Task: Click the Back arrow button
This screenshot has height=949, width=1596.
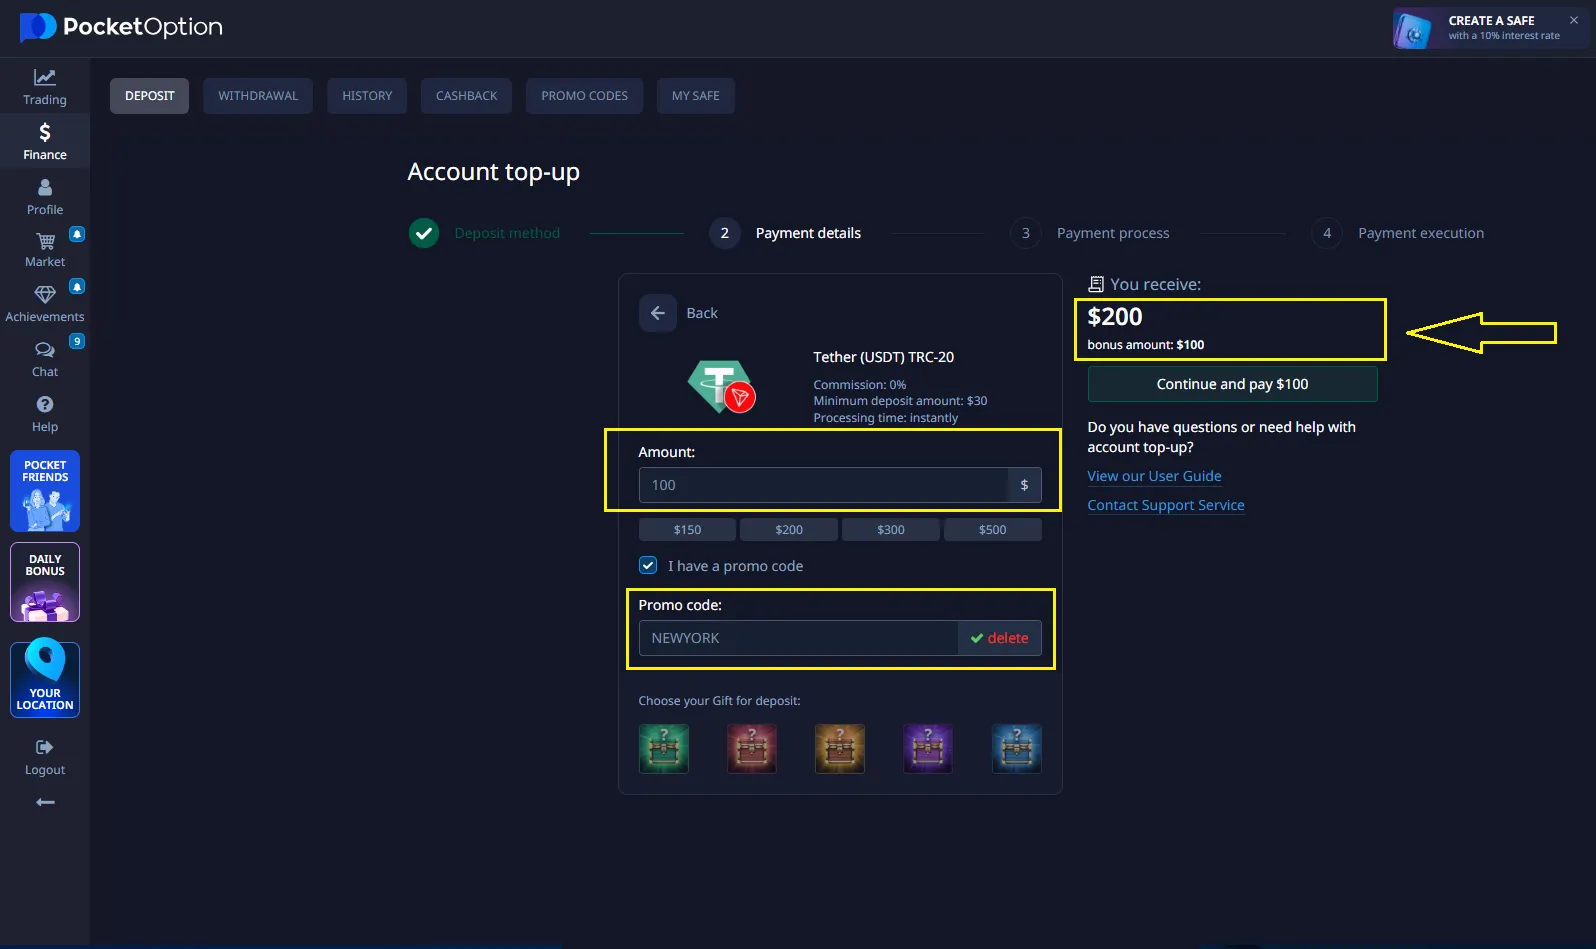Action: 657,313
